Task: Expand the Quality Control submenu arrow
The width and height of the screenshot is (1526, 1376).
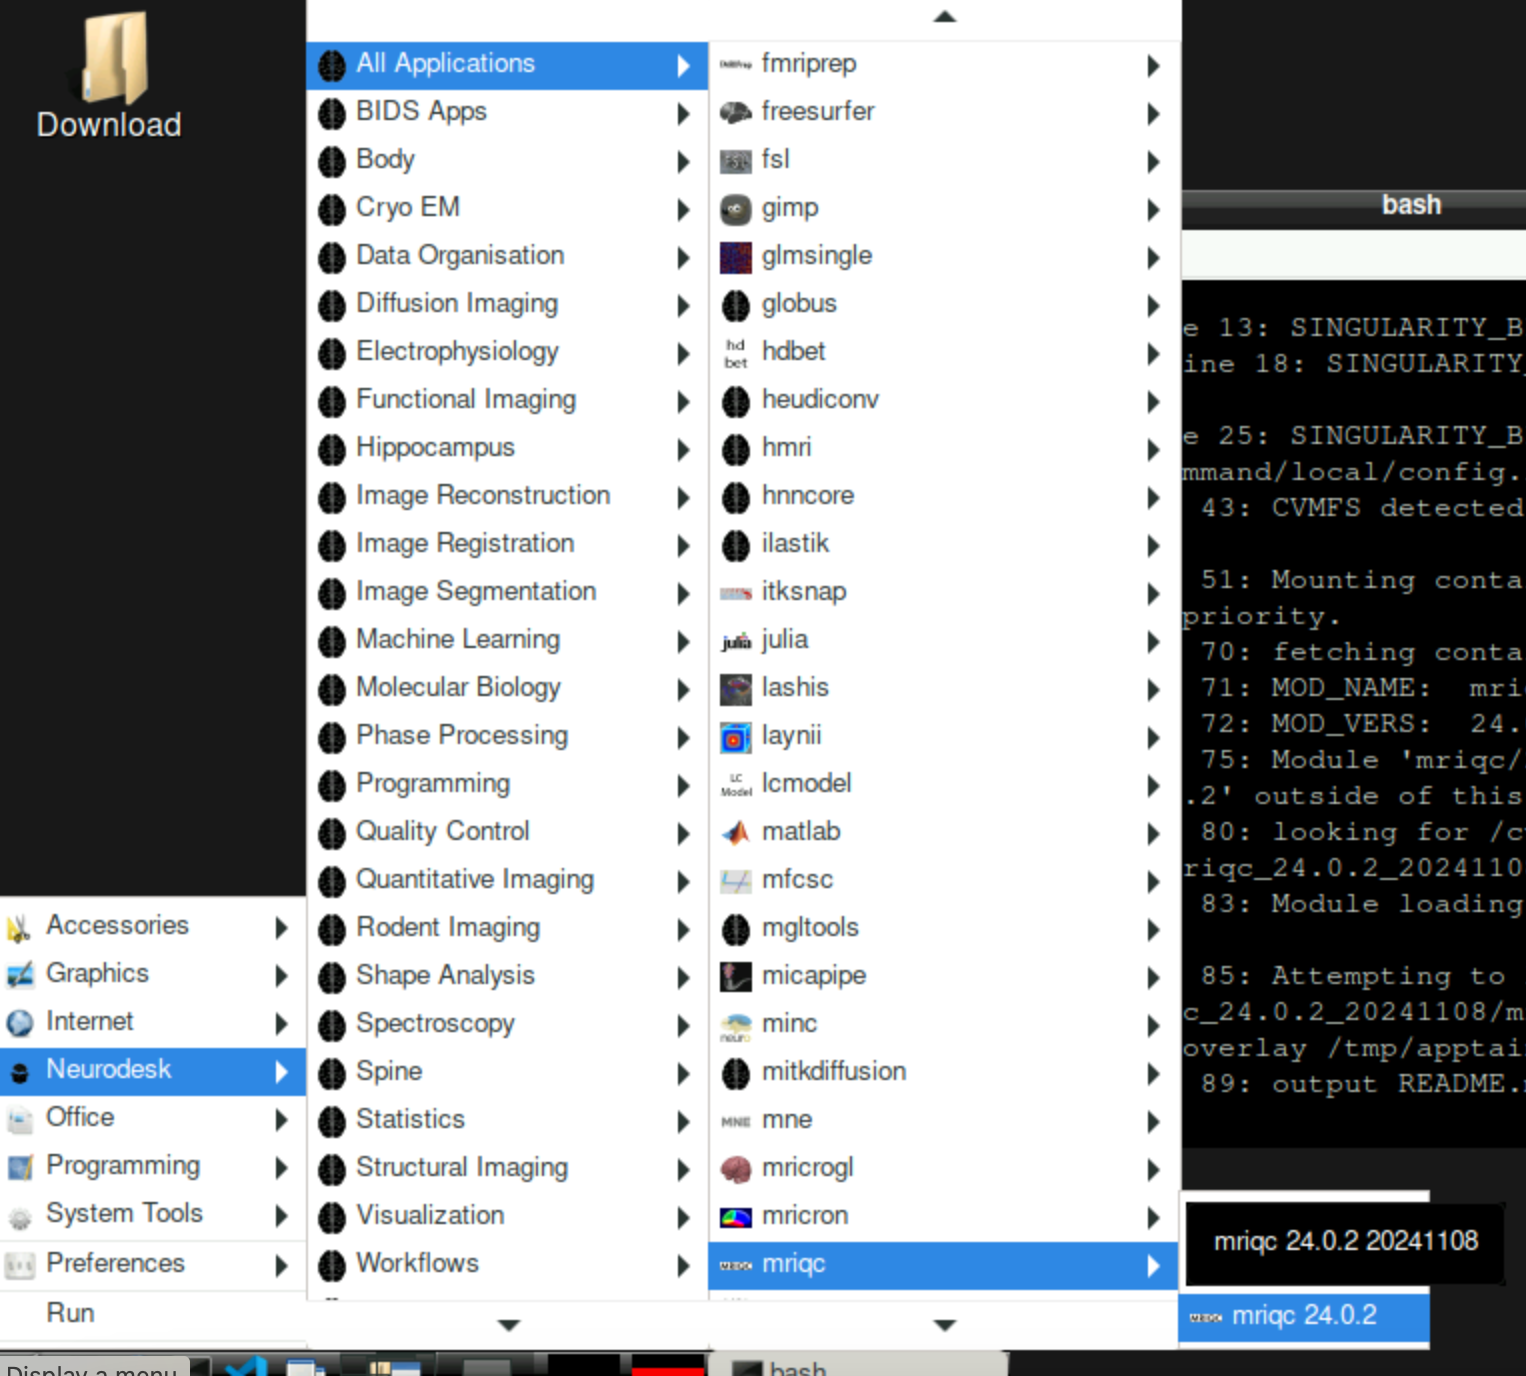Action: tap(683, 833)
